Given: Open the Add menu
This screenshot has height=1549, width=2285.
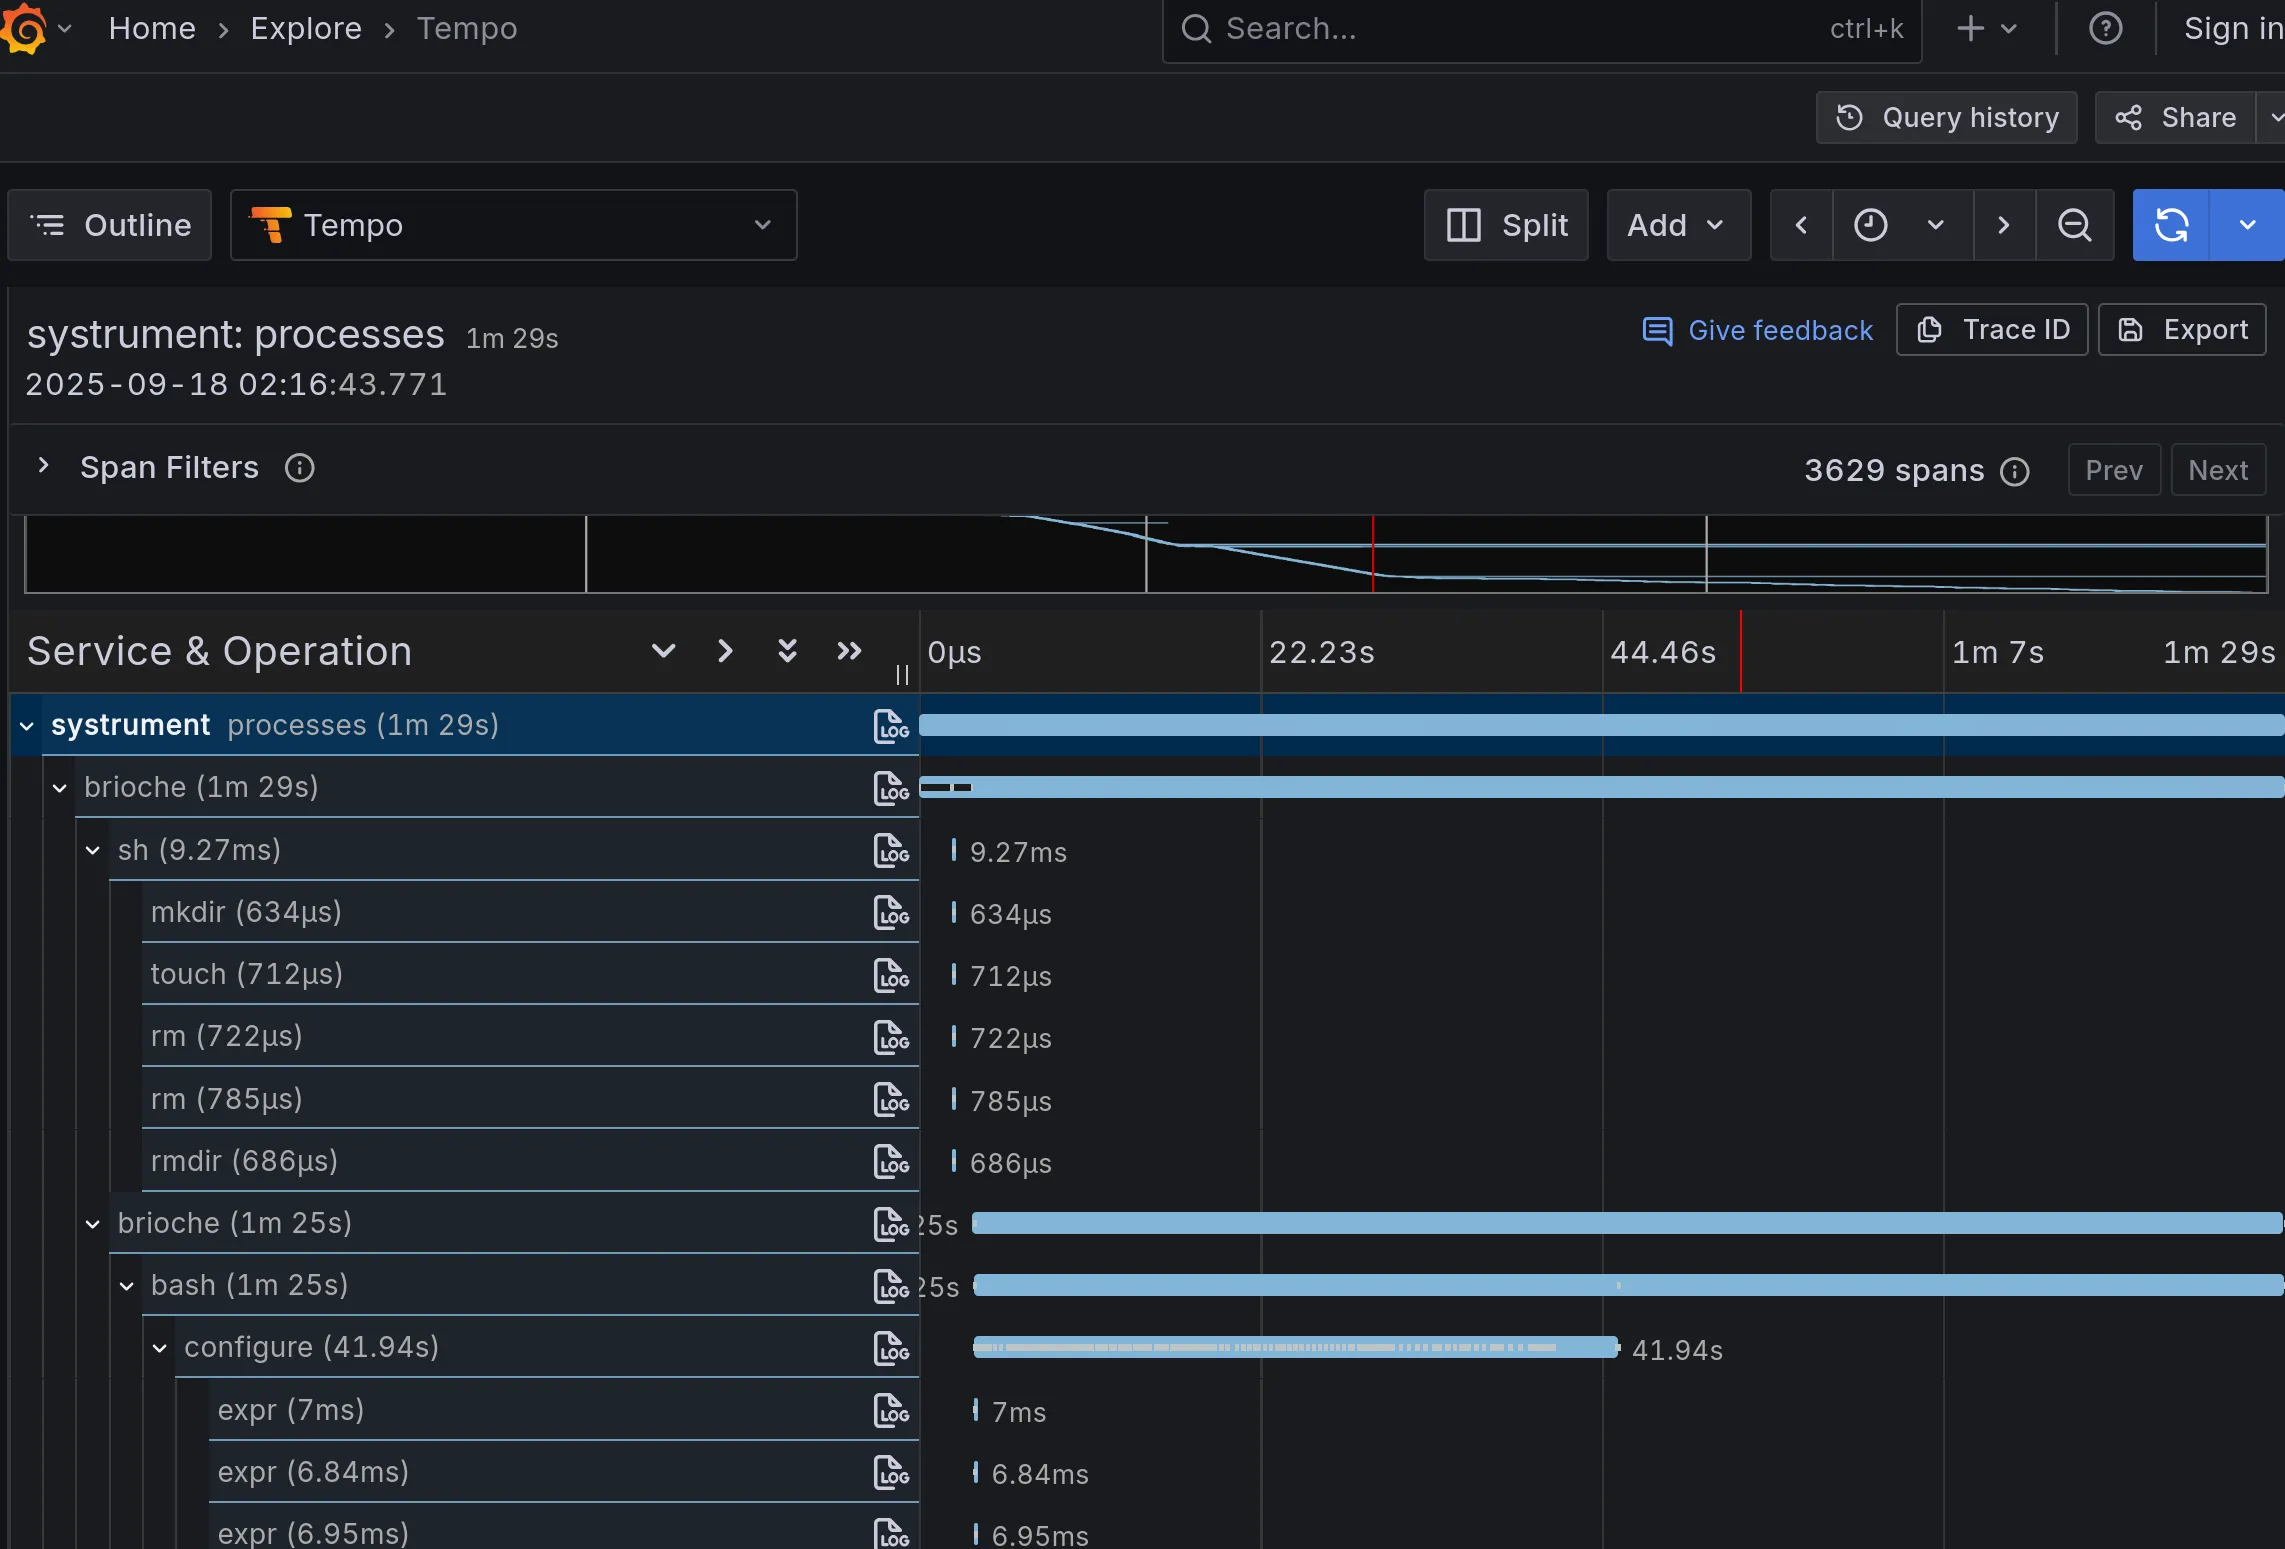Looking at the screenshot, I should point(1677,225).
